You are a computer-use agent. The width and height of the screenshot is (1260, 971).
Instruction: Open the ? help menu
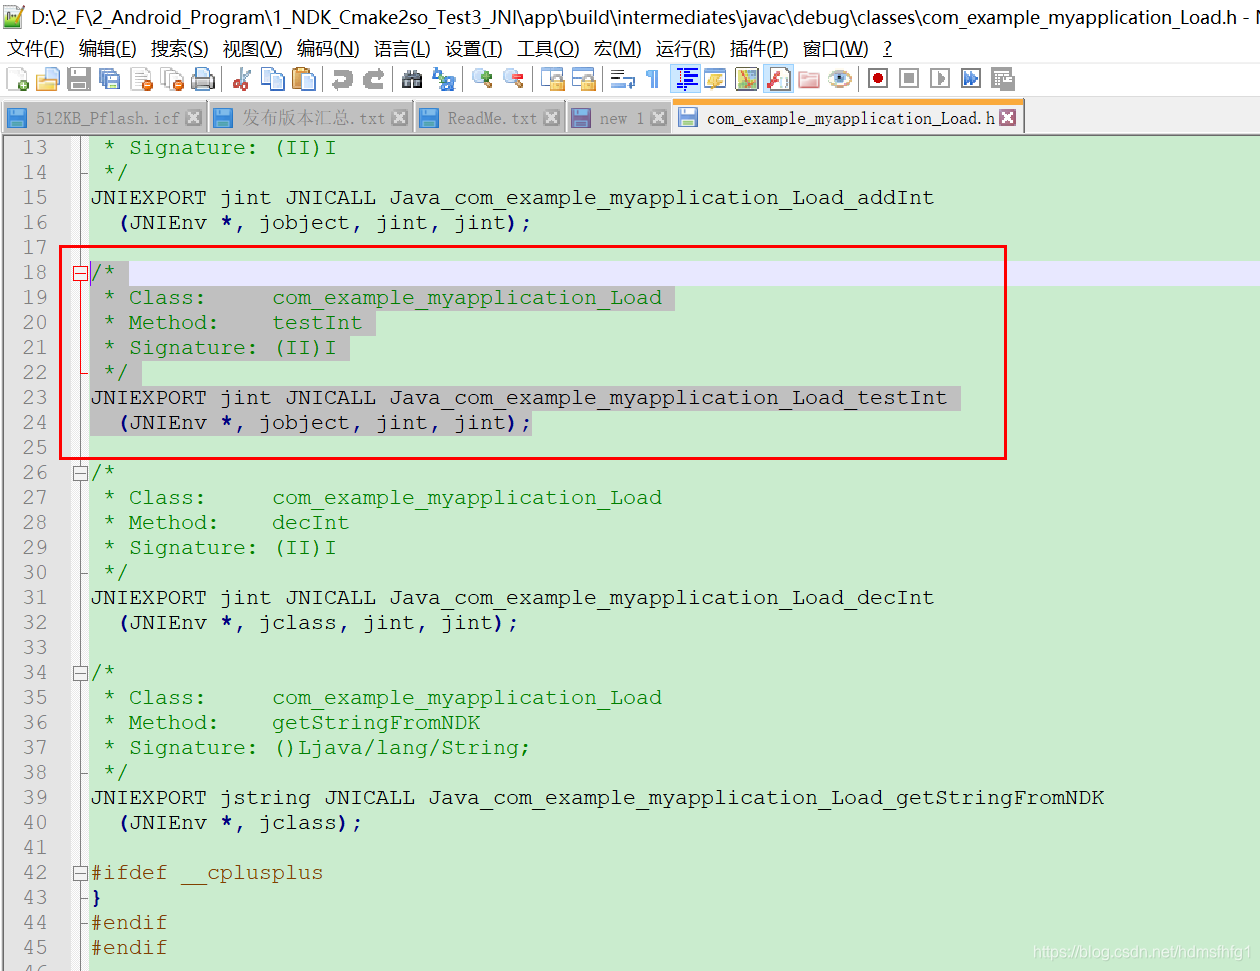click(x=887, y=49)
